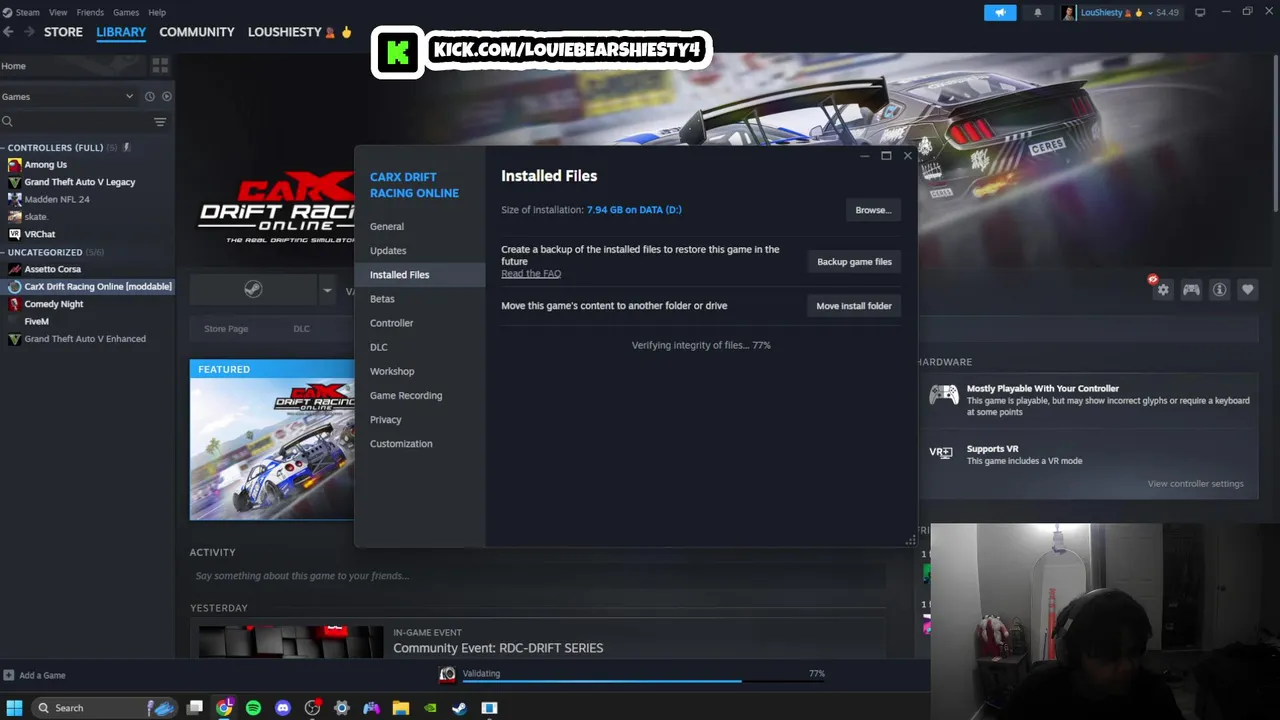Image resolution: width=1280 pixels, height=720 pixels.
Task: Open the Games filter dropdown
Action: [68, 97]
